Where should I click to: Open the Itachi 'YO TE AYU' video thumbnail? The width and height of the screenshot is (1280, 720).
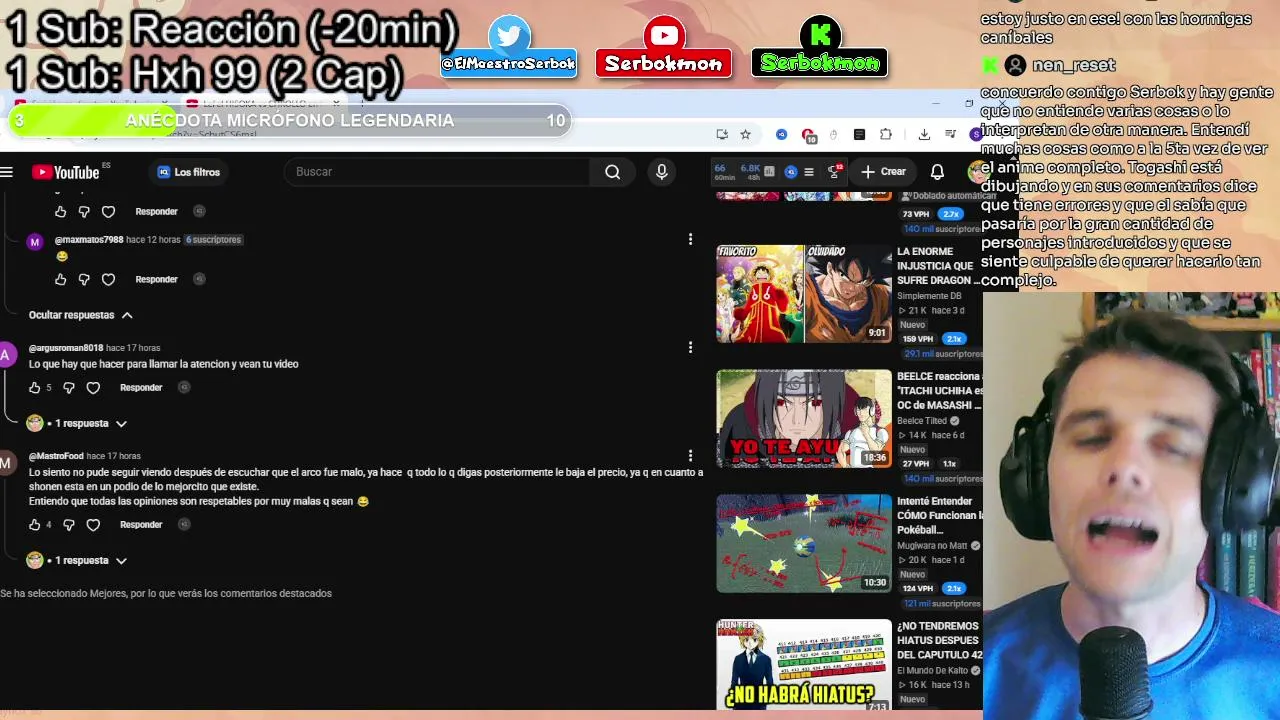coord(804,419)
